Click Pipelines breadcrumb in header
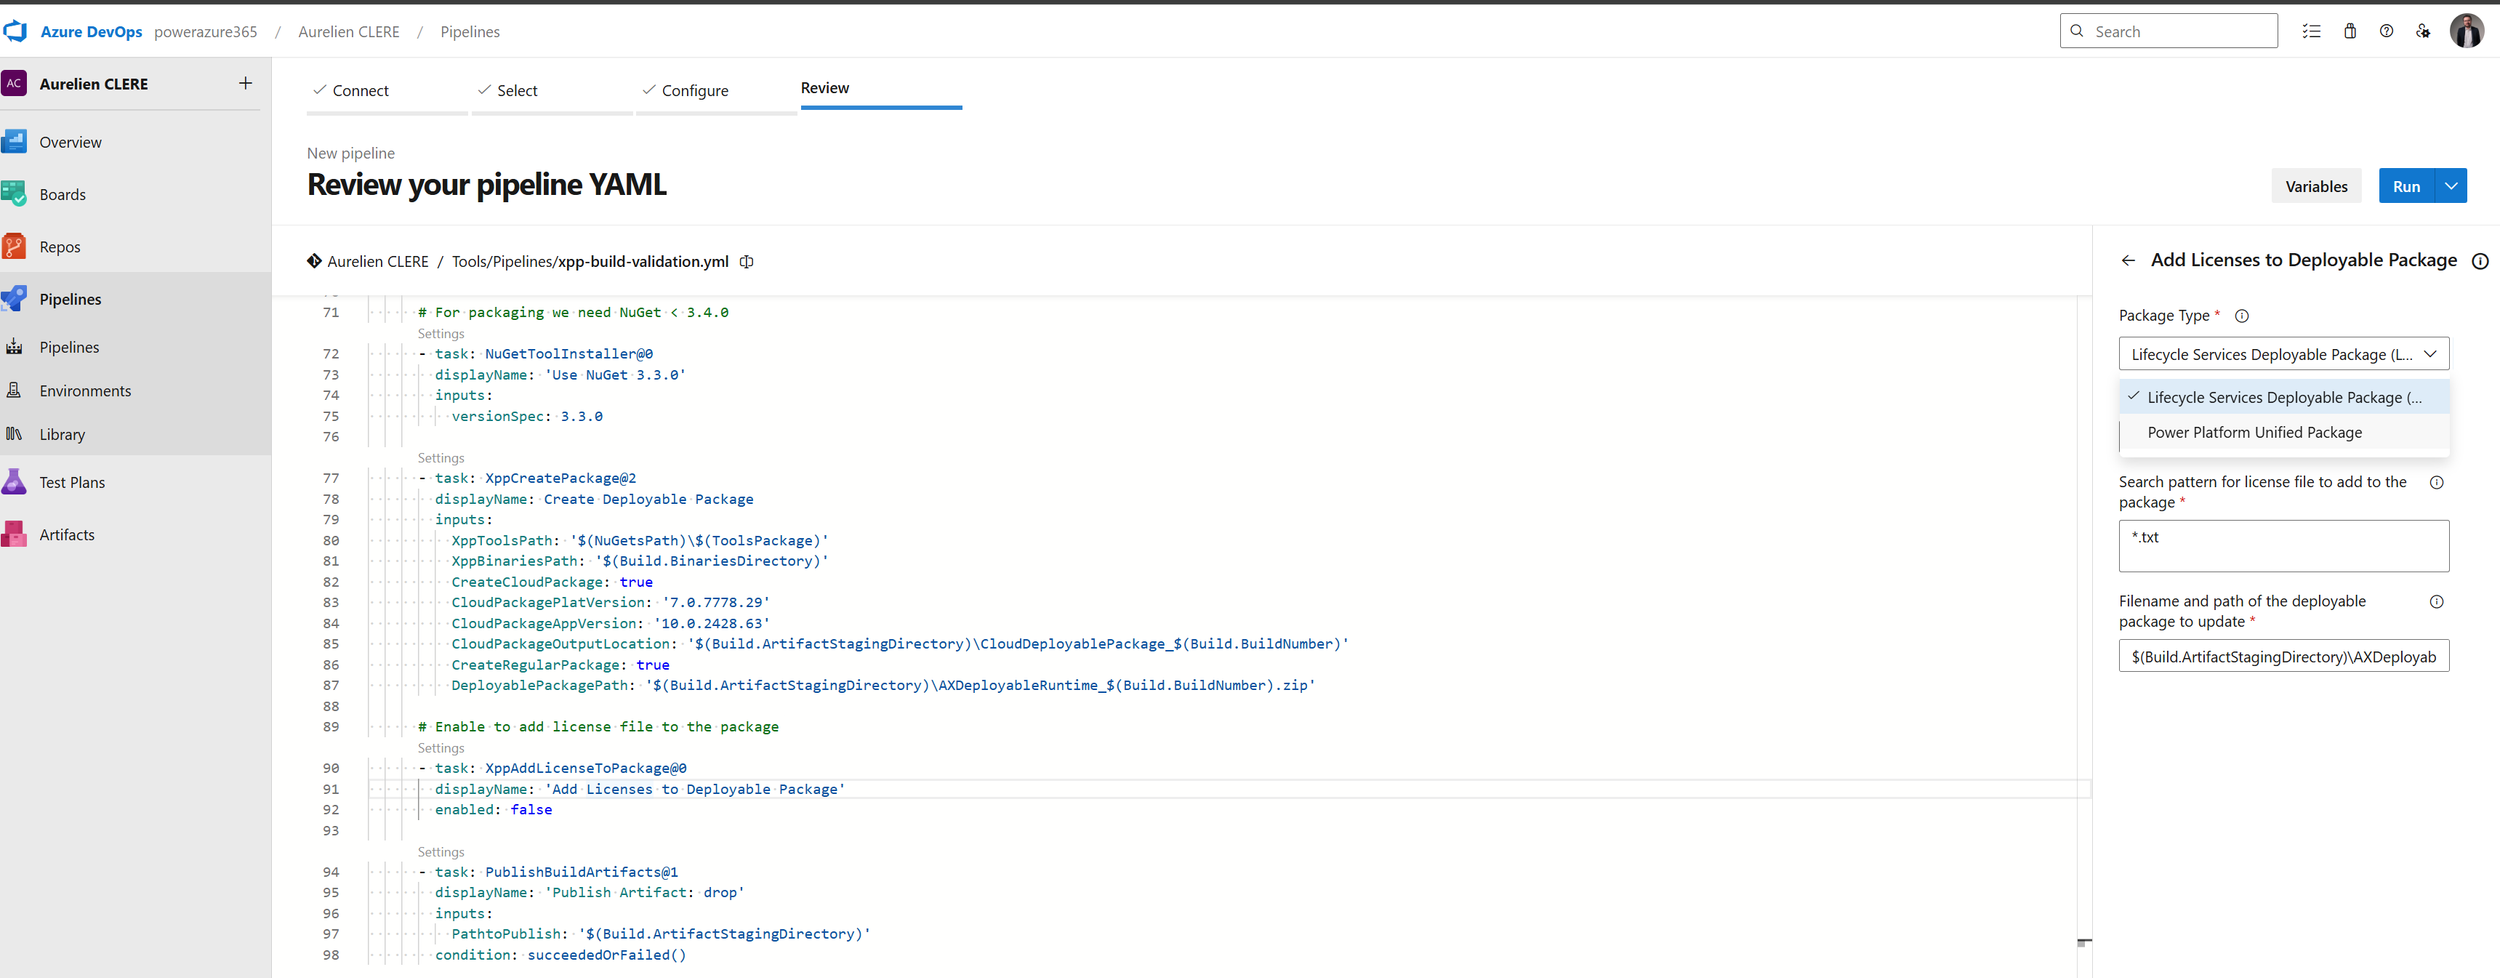The width and height of the screenshot is (2500, 978). click(x=470, y=31)
